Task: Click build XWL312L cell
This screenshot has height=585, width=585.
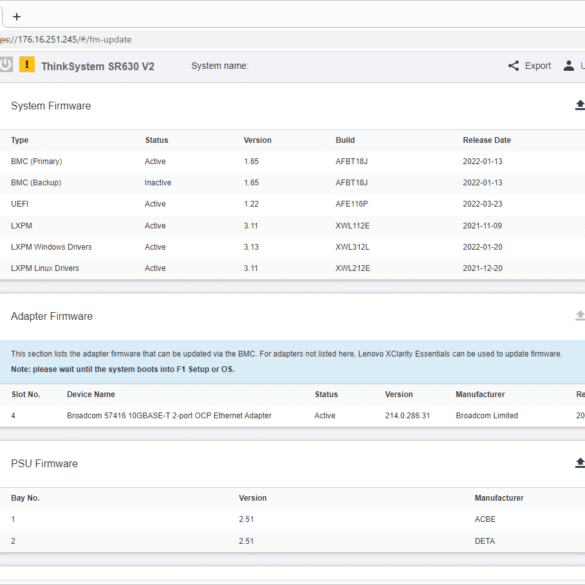Action: (x=352, y=247)
